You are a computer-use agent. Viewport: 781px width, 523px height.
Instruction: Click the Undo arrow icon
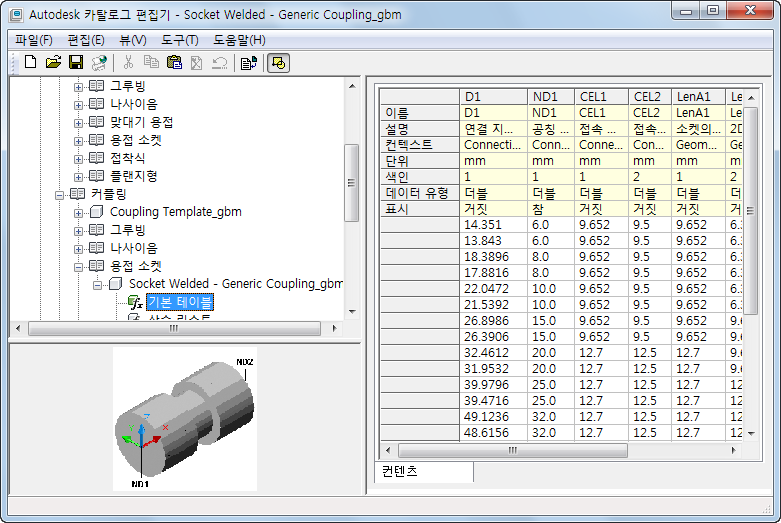[x=219, y=62]
